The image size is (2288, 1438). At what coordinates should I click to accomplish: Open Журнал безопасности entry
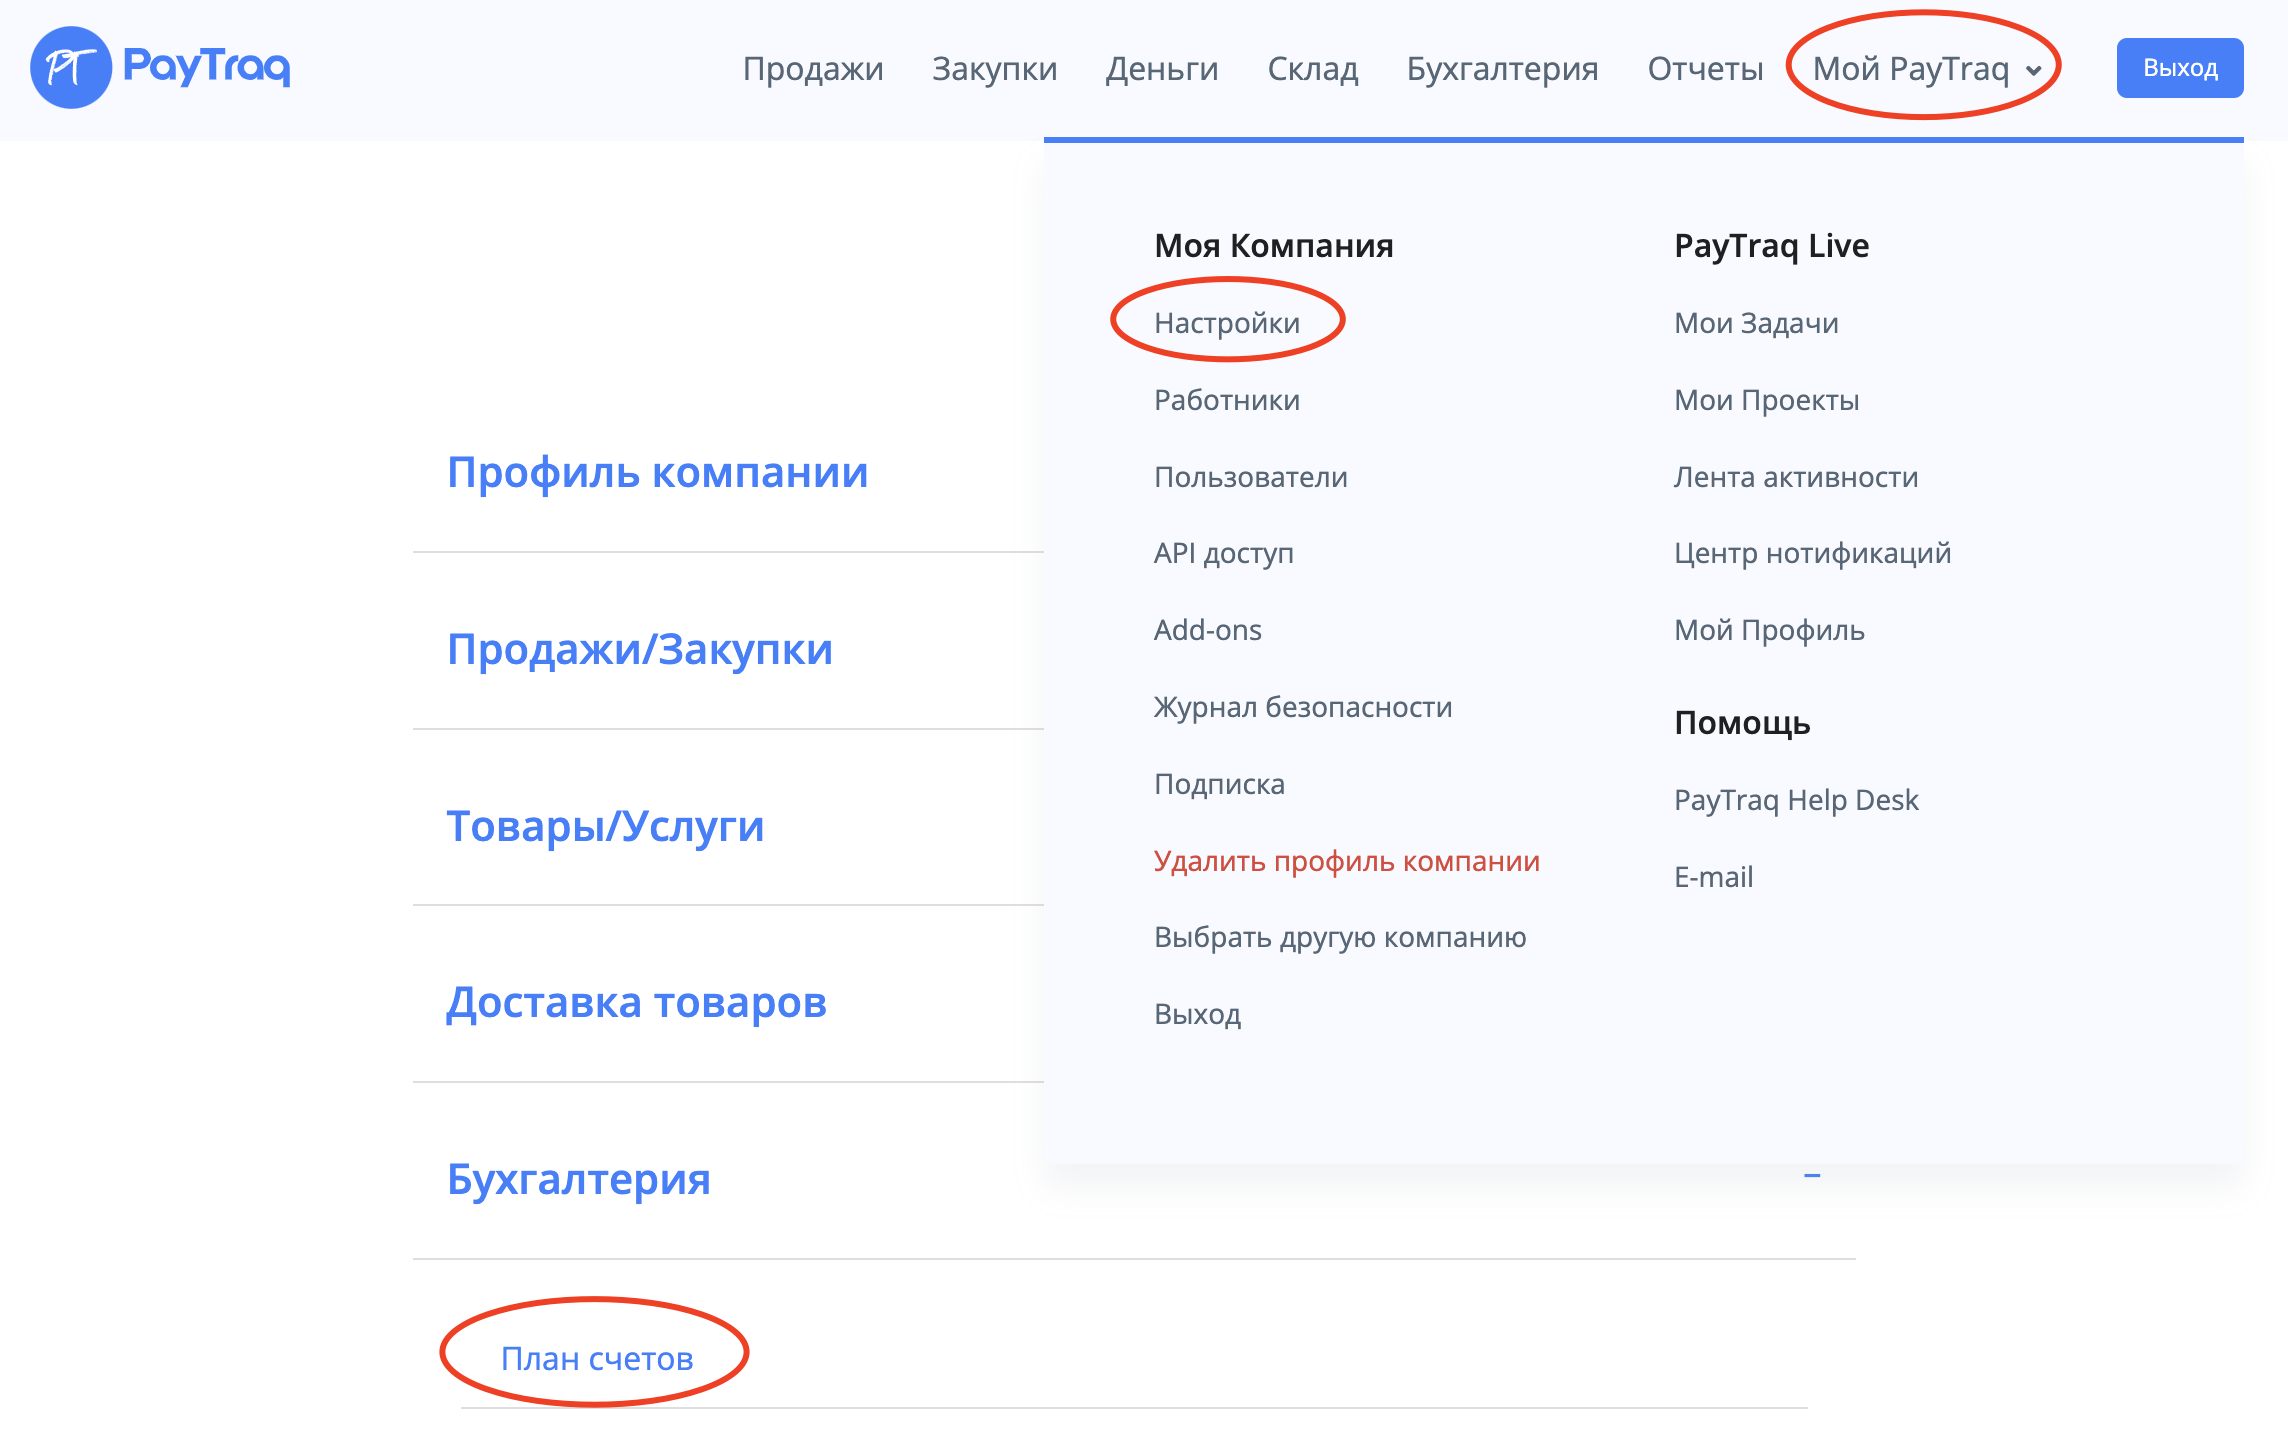click(1302, 707)
